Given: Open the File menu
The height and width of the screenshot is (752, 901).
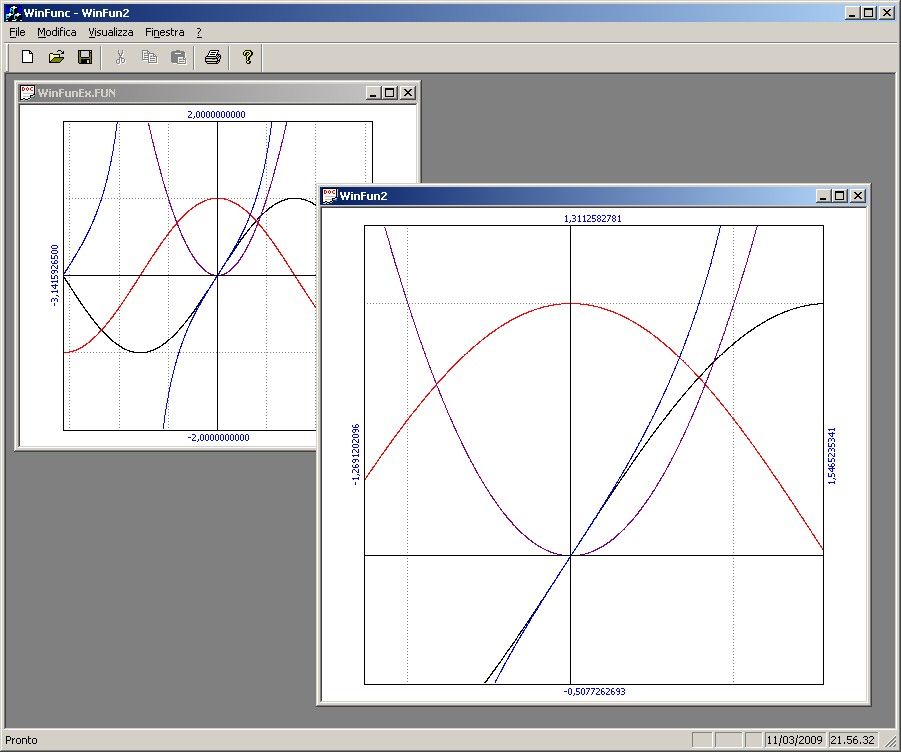Looking at the screenshot, I should click(x=17, y=32).
